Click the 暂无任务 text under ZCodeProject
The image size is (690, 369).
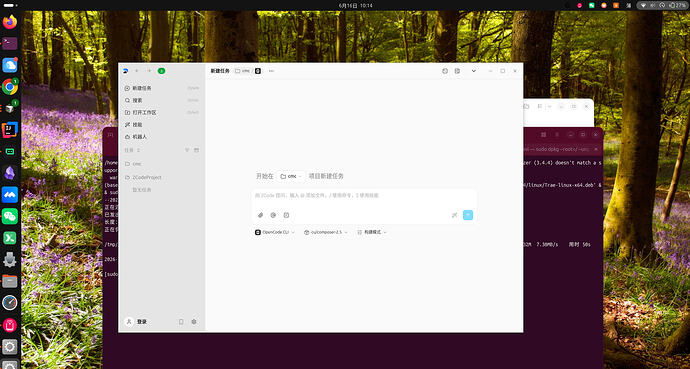point(142,190)
